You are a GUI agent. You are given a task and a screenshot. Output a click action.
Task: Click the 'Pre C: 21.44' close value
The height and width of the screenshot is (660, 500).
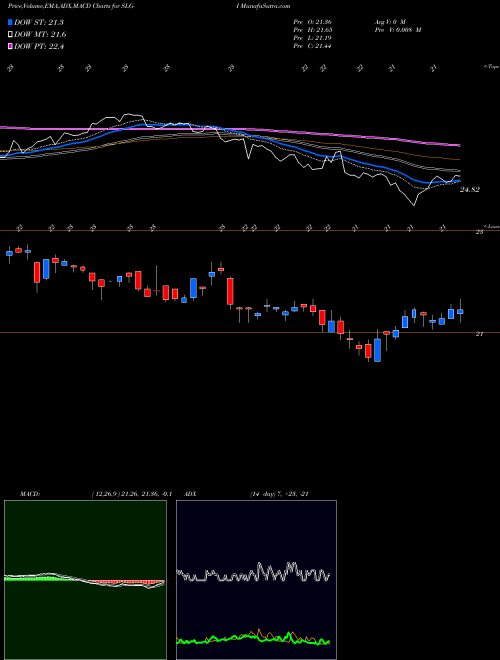pos(313,46)
